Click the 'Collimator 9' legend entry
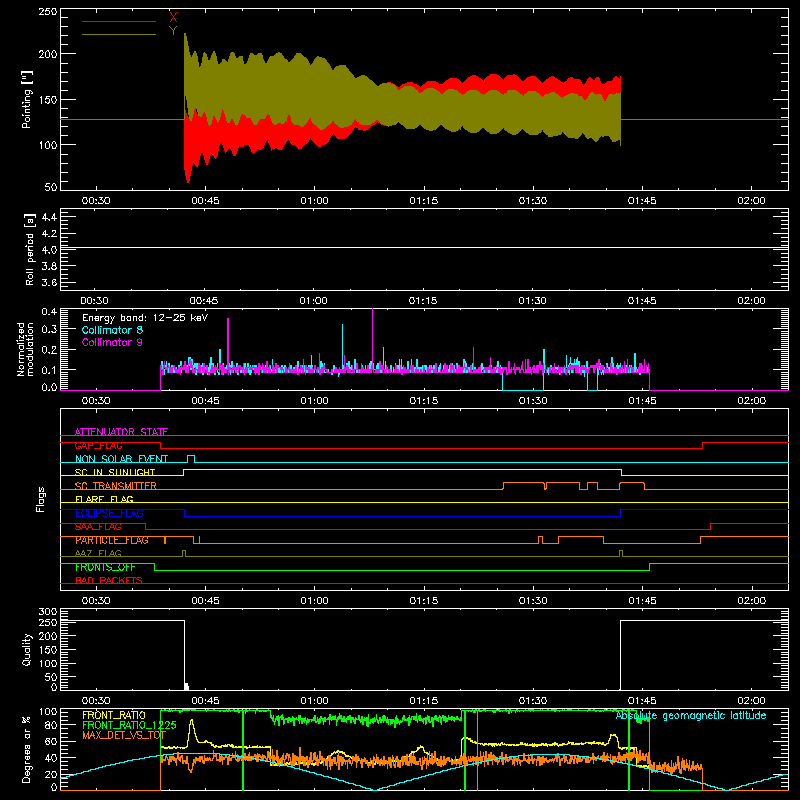This screenshot has width=800, height=800. point(112,342)
